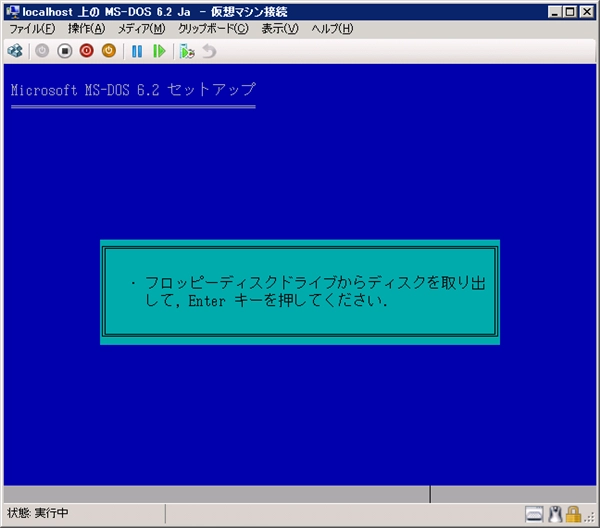Screen dimensions: 600x528
Task: Click the floppy disk removal message box
Action: click(x=300, y=292)
